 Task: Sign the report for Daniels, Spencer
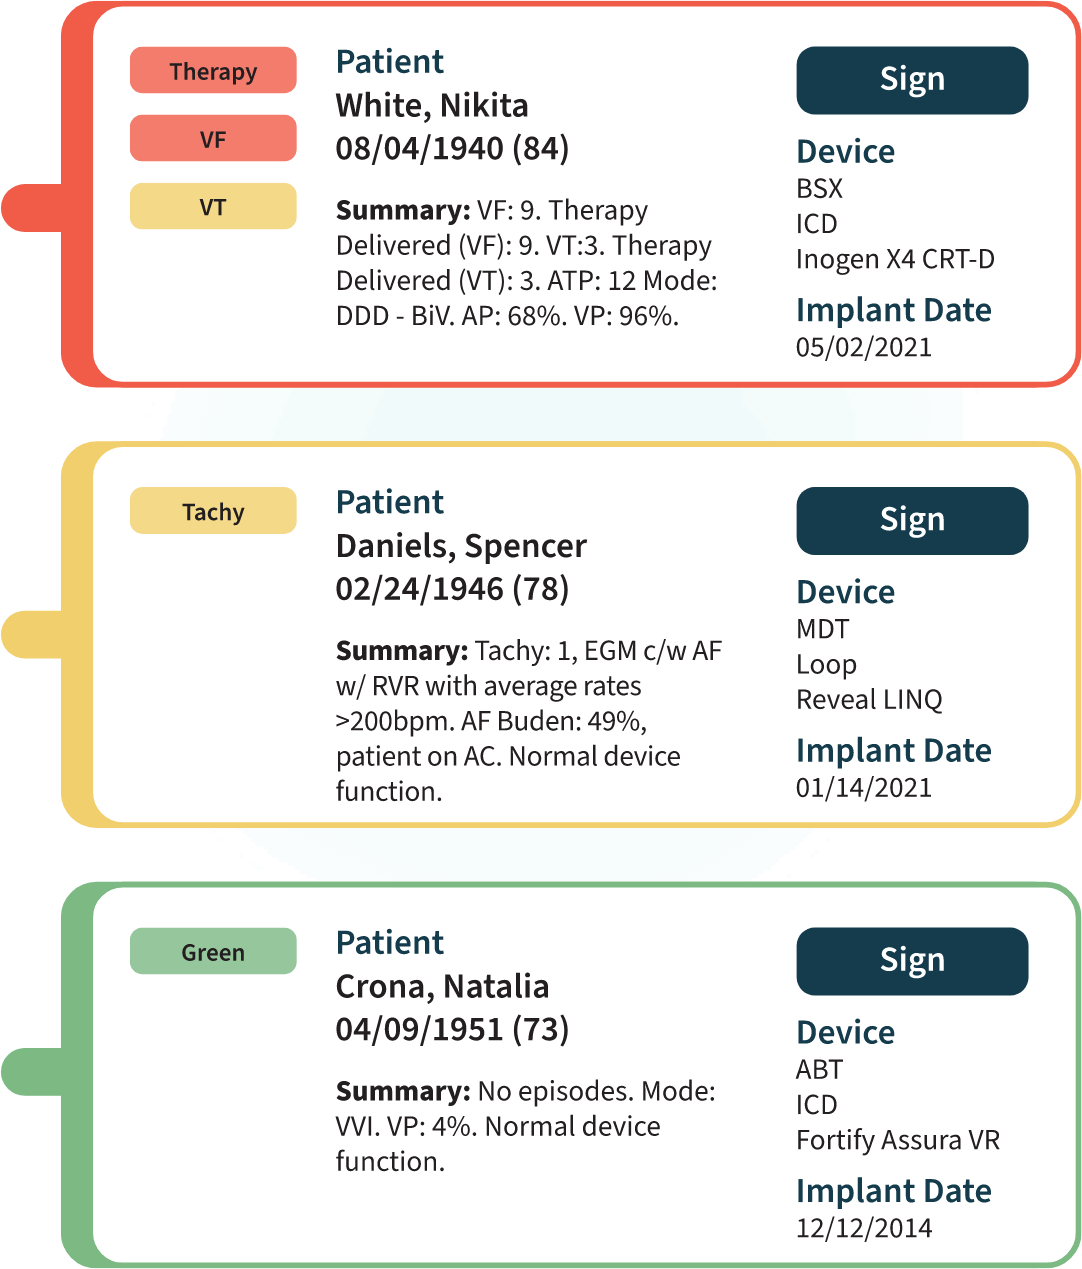click(911, 520)
